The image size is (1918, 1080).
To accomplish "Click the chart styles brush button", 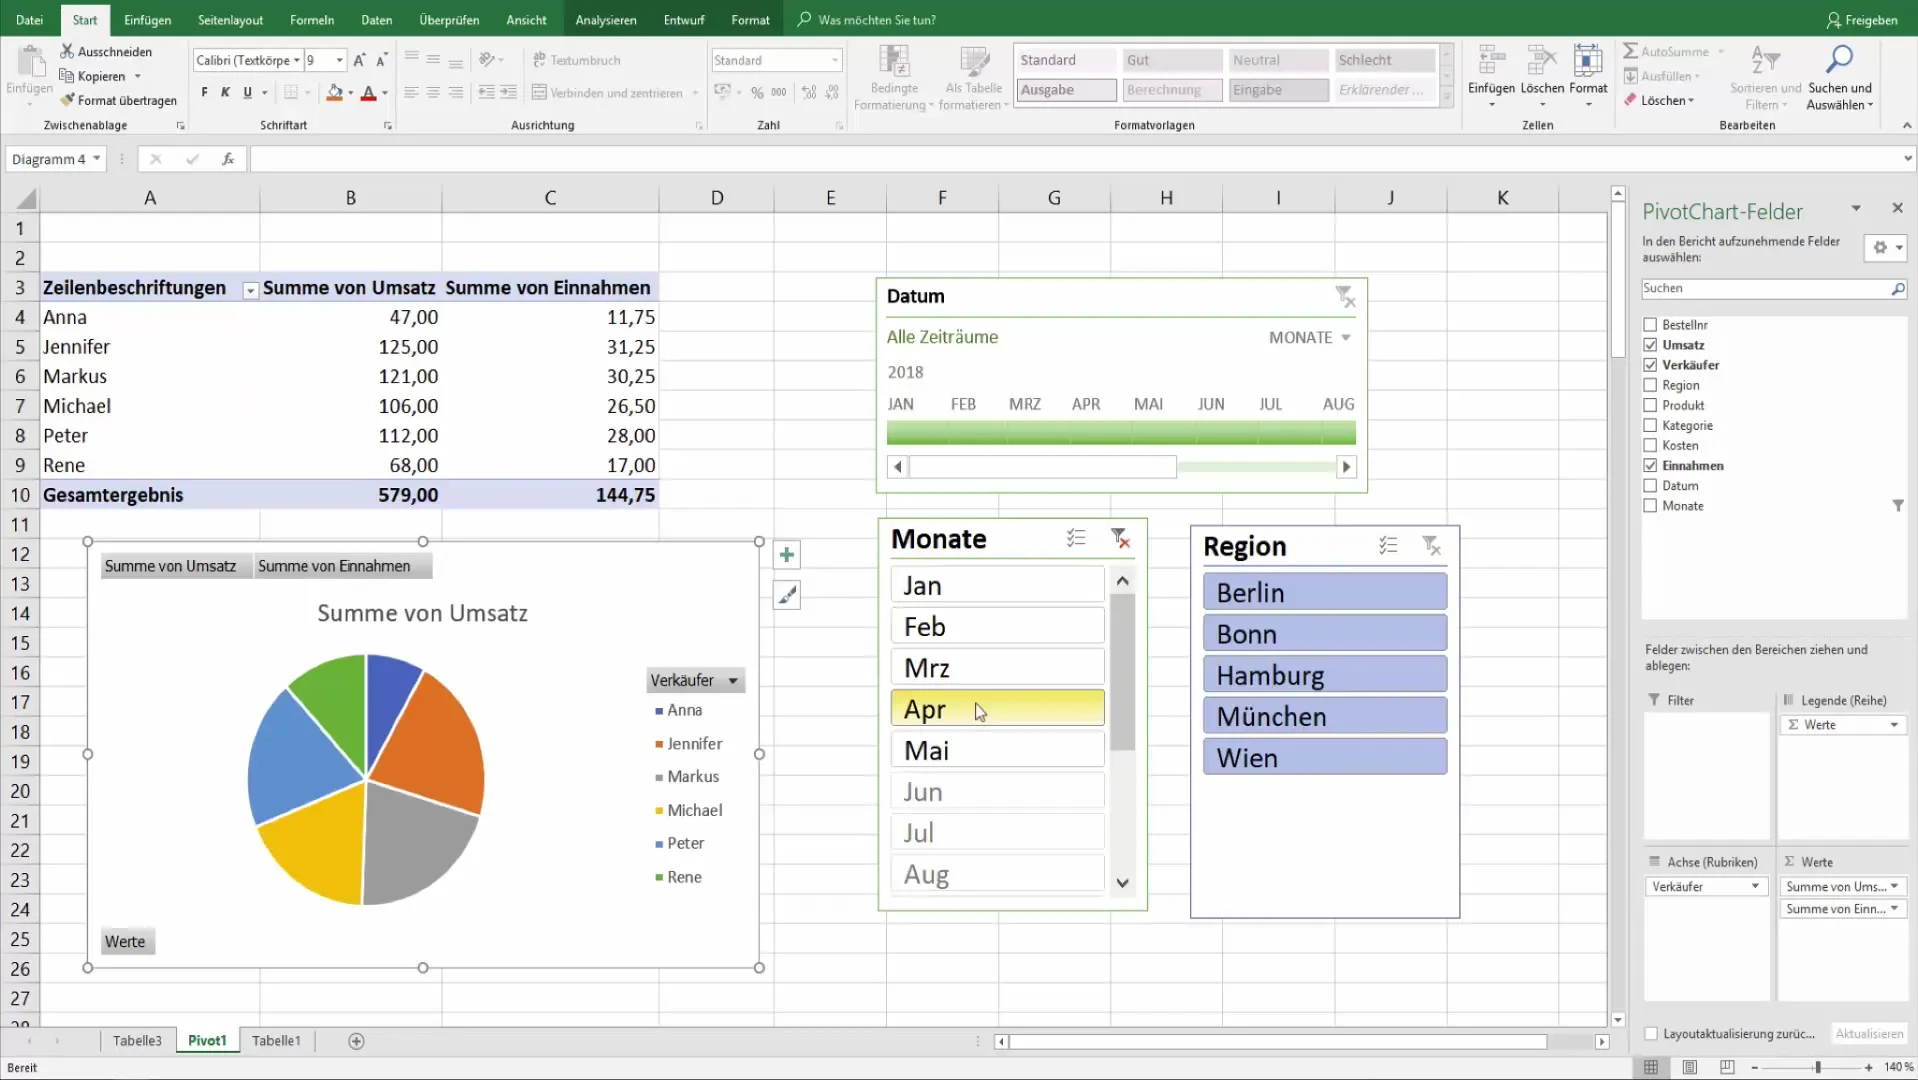I will point(787,595).
